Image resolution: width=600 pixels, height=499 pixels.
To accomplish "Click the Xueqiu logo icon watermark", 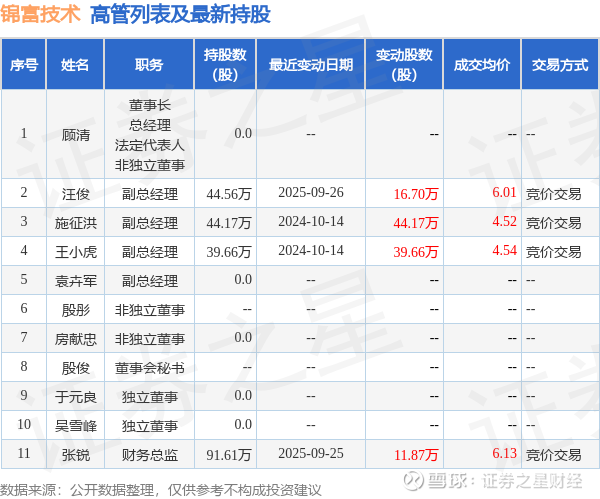I will pos(413,480).
